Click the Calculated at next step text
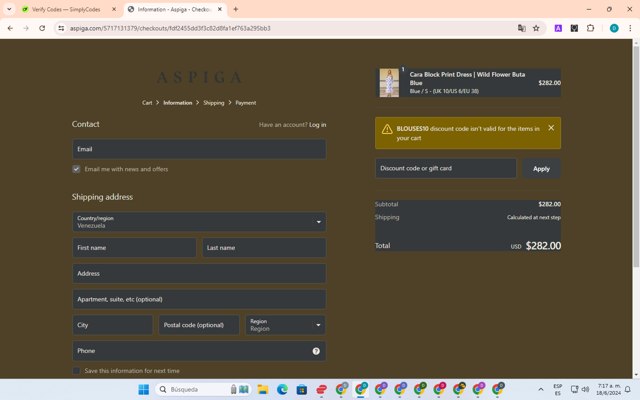Screen dimensions: 640x400 tap(533, 217)
